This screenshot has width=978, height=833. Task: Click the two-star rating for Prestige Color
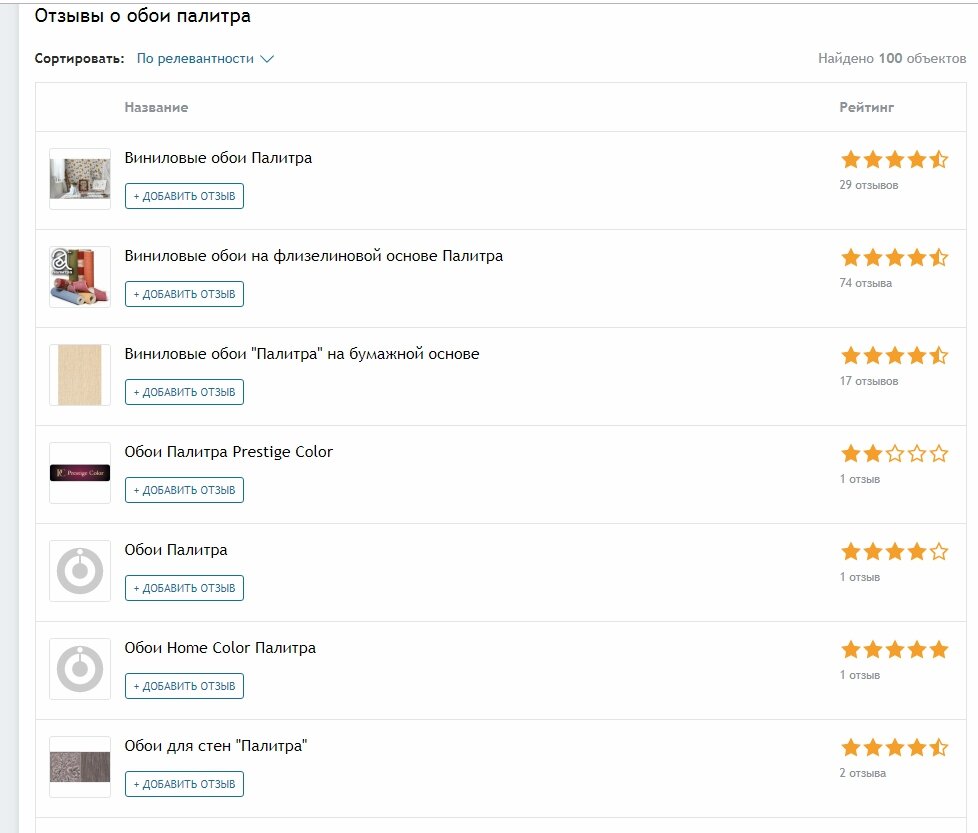pyautogui.click(x=894, y=453)
